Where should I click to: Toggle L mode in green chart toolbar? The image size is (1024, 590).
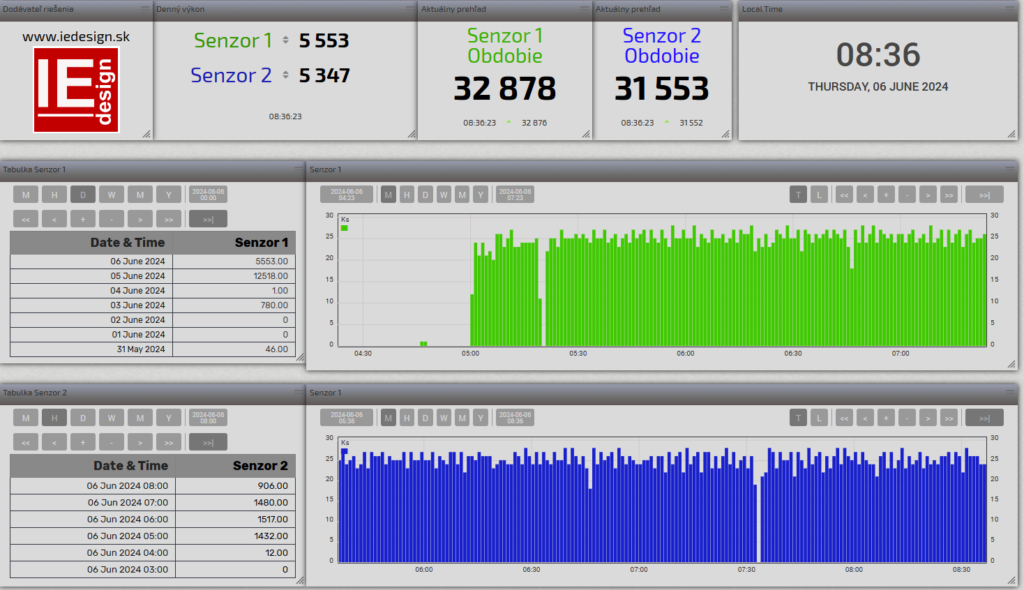[x=819, y=195]
